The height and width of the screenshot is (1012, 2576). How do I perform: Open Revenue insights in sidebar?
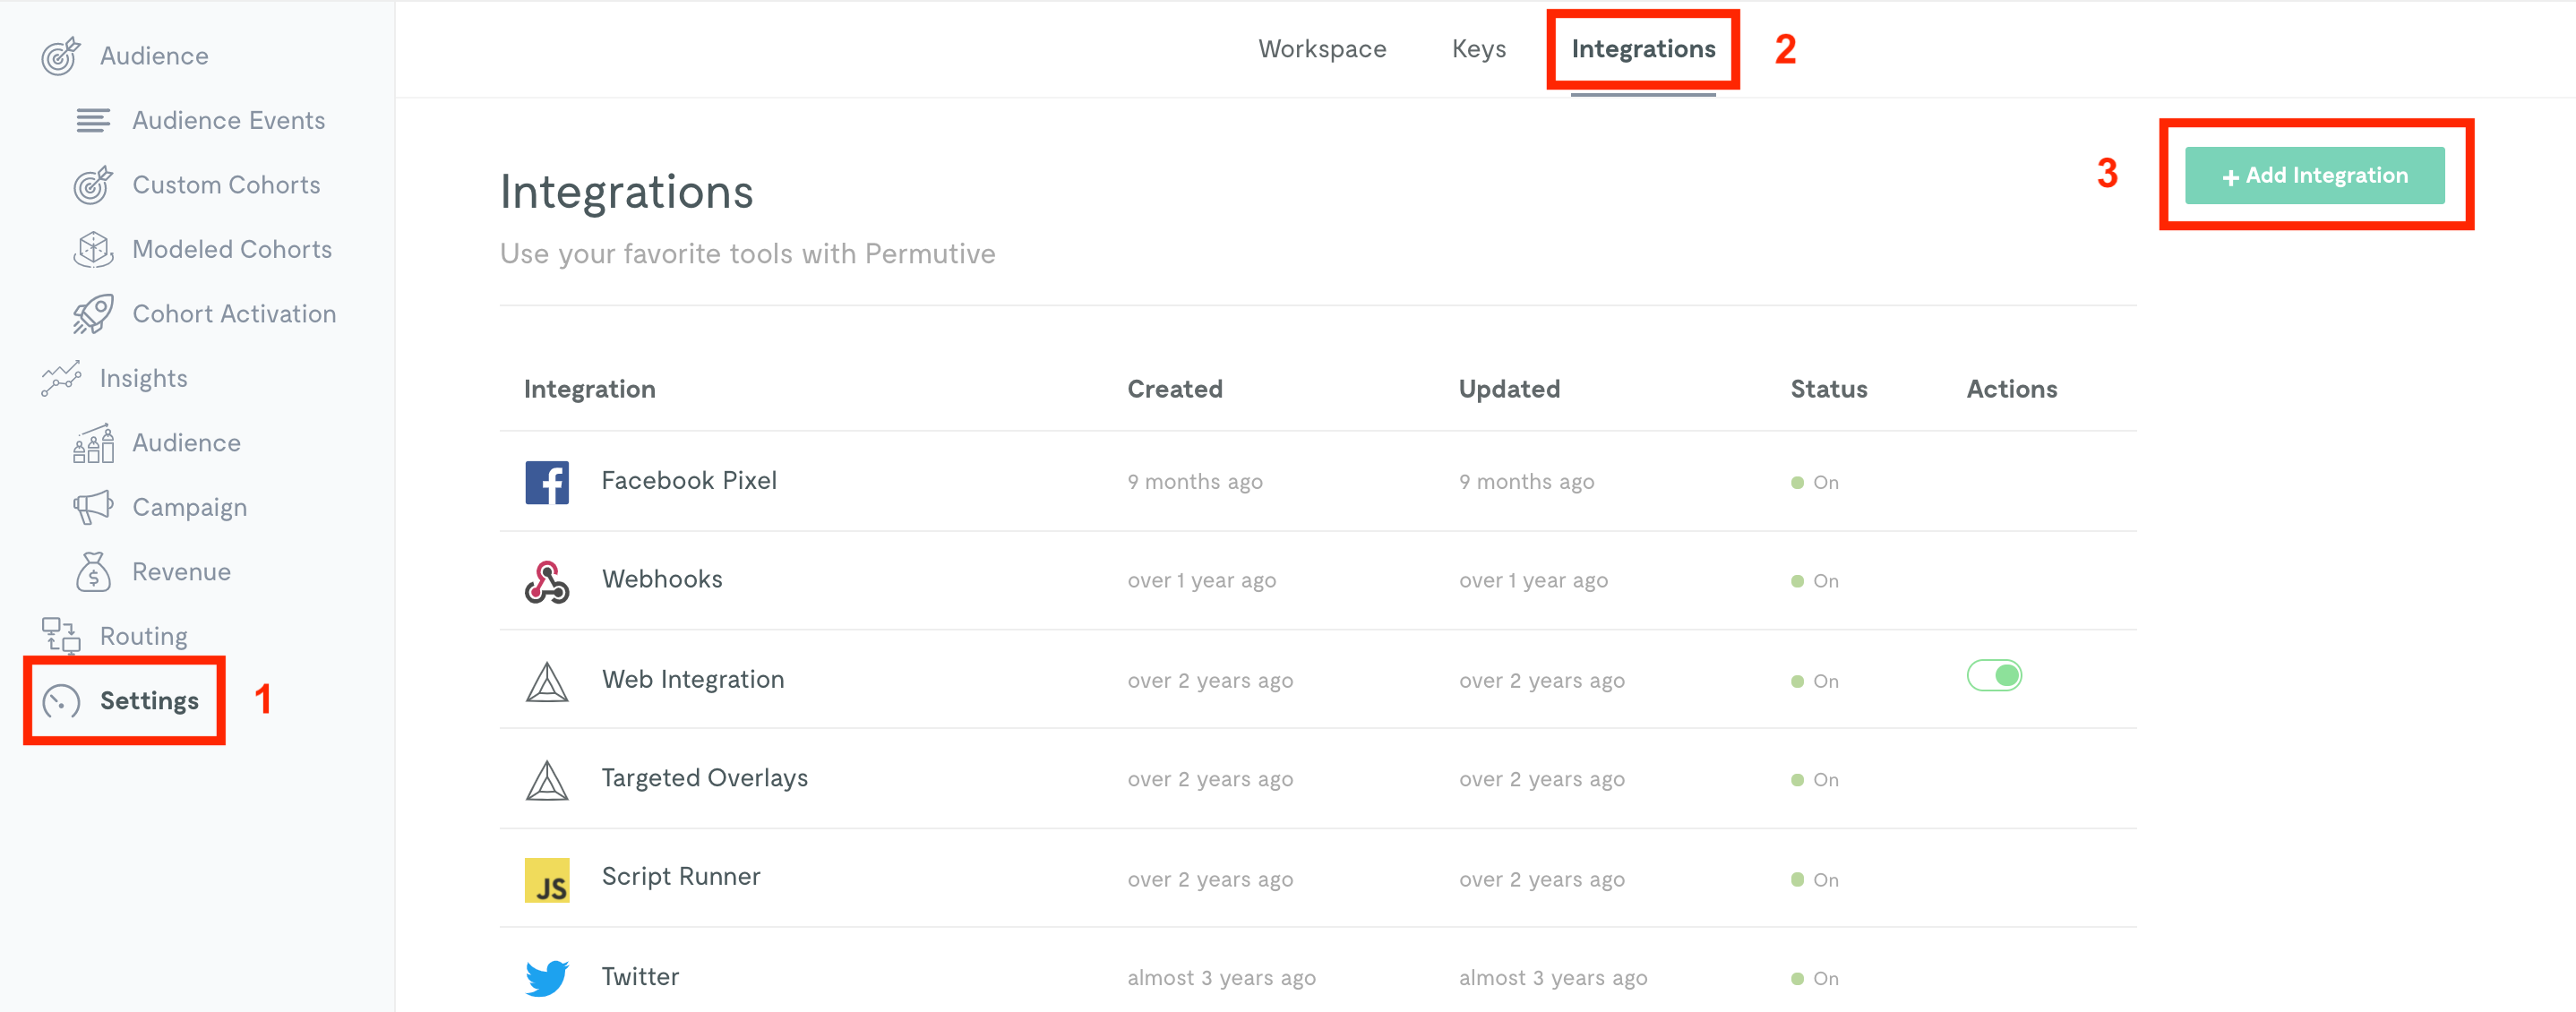[181, 572]
